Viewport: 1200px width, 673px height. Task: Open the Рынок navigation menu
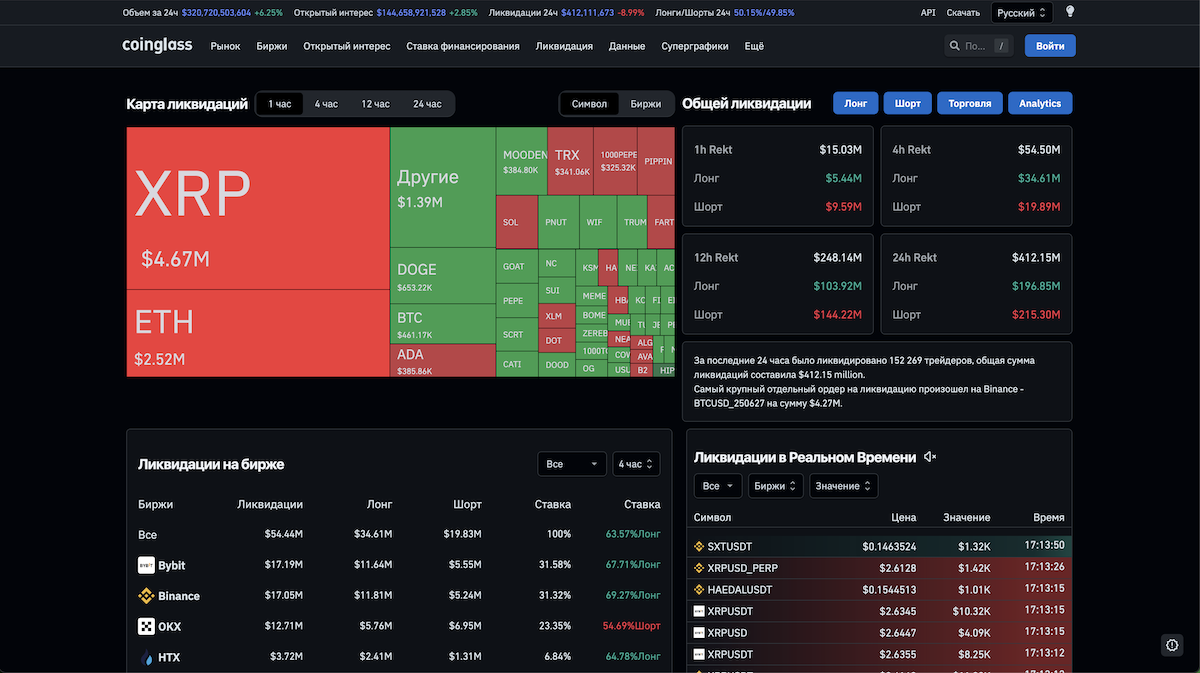click(x=225, y=46)
